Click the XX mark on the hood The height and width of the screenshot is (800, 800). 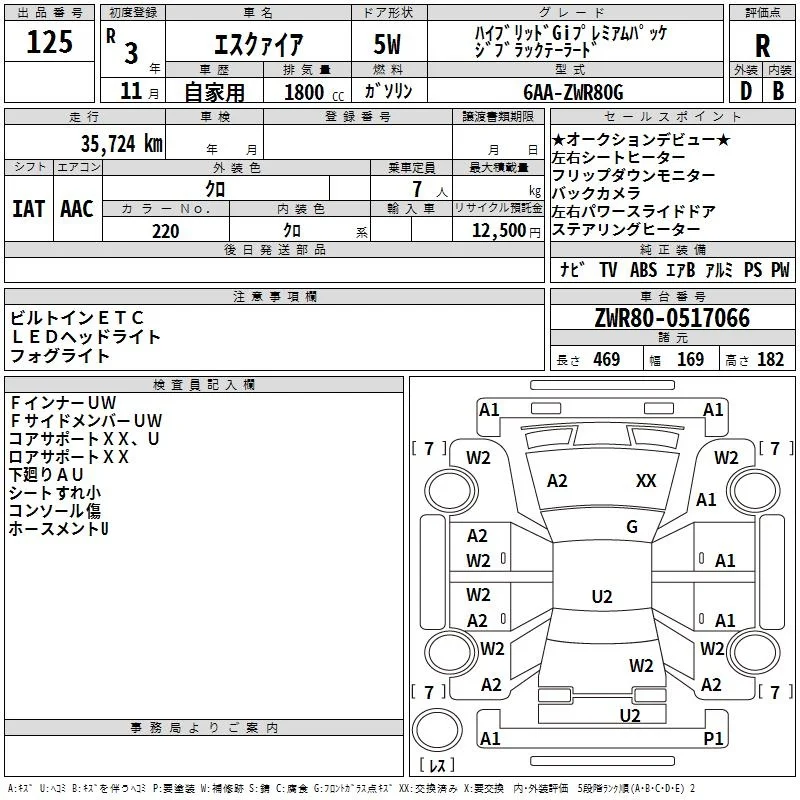coord(646,480)
